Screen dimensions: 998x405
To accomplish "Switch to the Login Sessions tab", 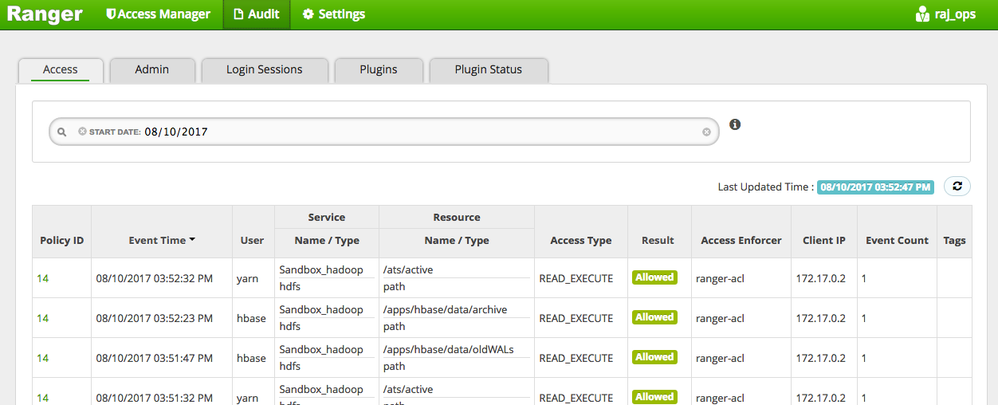I will [265, 70].
